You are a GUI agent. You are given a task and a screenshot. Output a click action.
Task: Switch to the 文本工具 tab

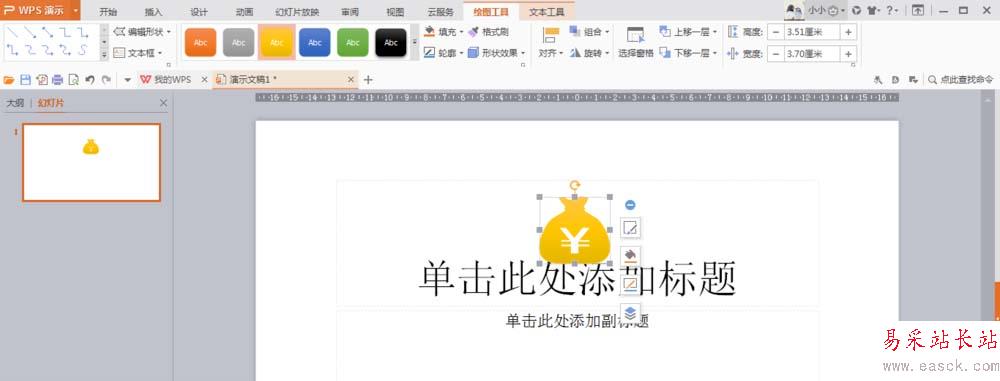point(547,12)
